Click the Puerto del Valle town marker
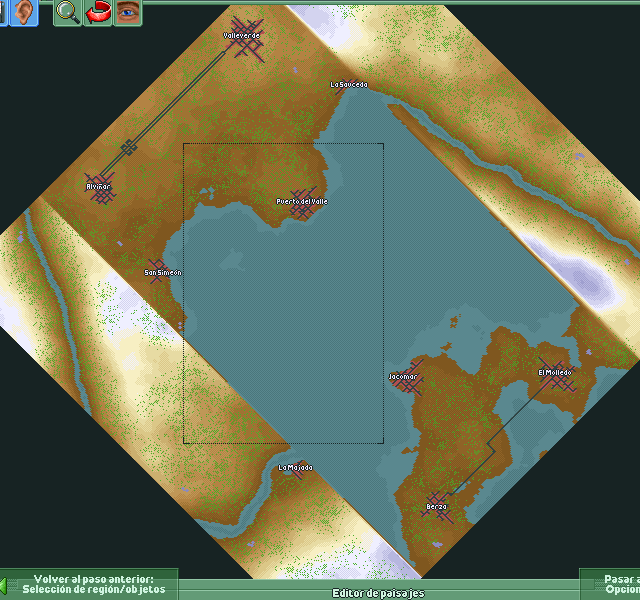 (301, 202)
